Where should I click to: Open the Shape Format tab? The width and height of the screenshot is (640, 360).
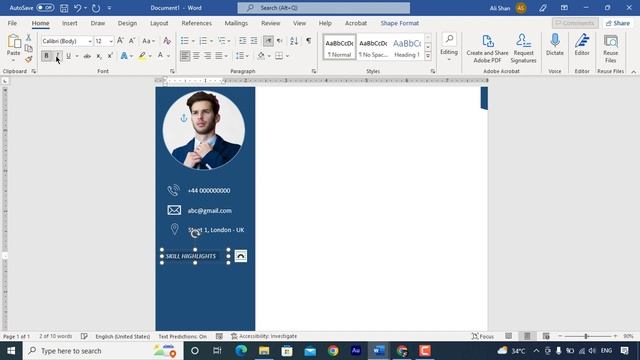(400, 23)
